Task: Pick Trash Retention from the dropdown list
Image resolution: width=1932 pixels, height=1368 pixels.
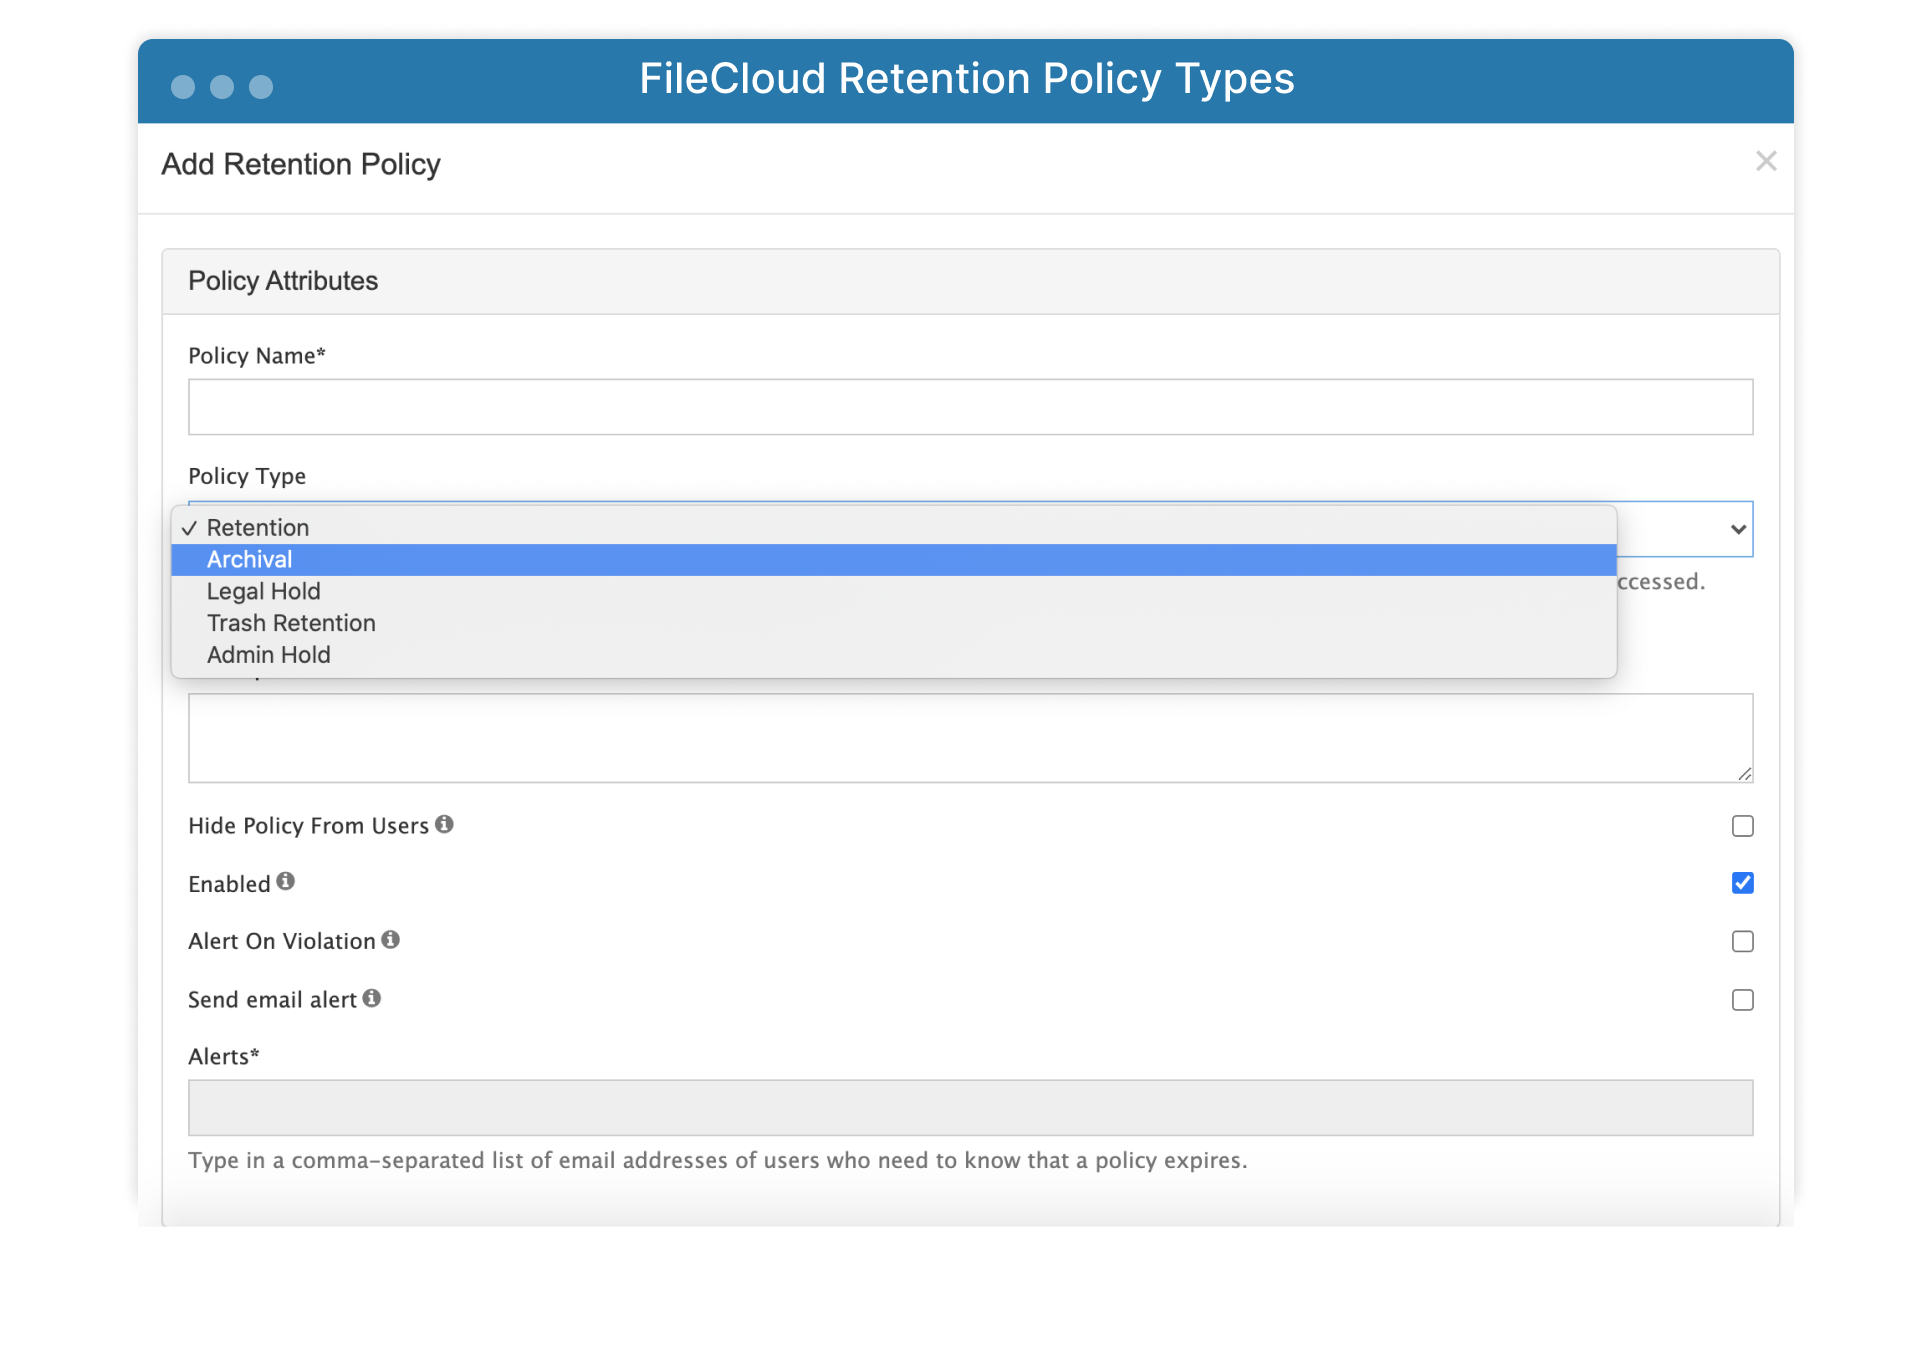Action: tap(291, 624)
